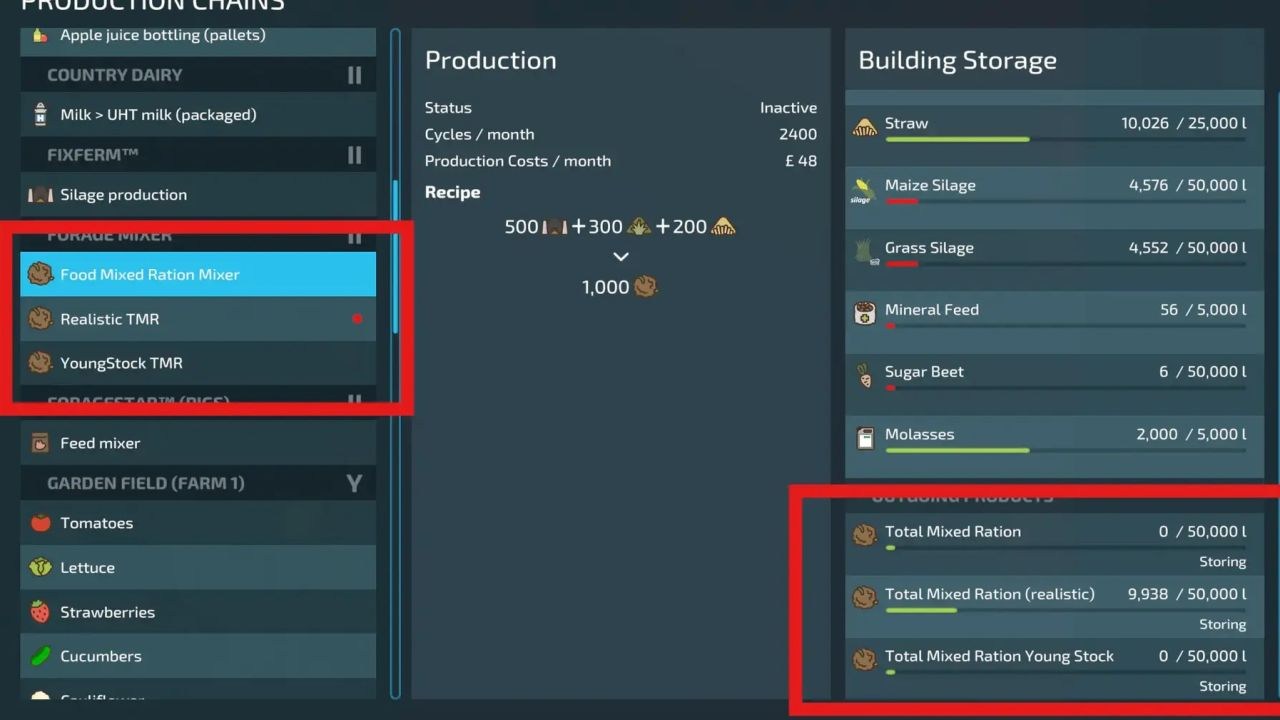Click Straw storage fill level bar
Viewport: 1280px width, 720px height.
pos(1066,139)
